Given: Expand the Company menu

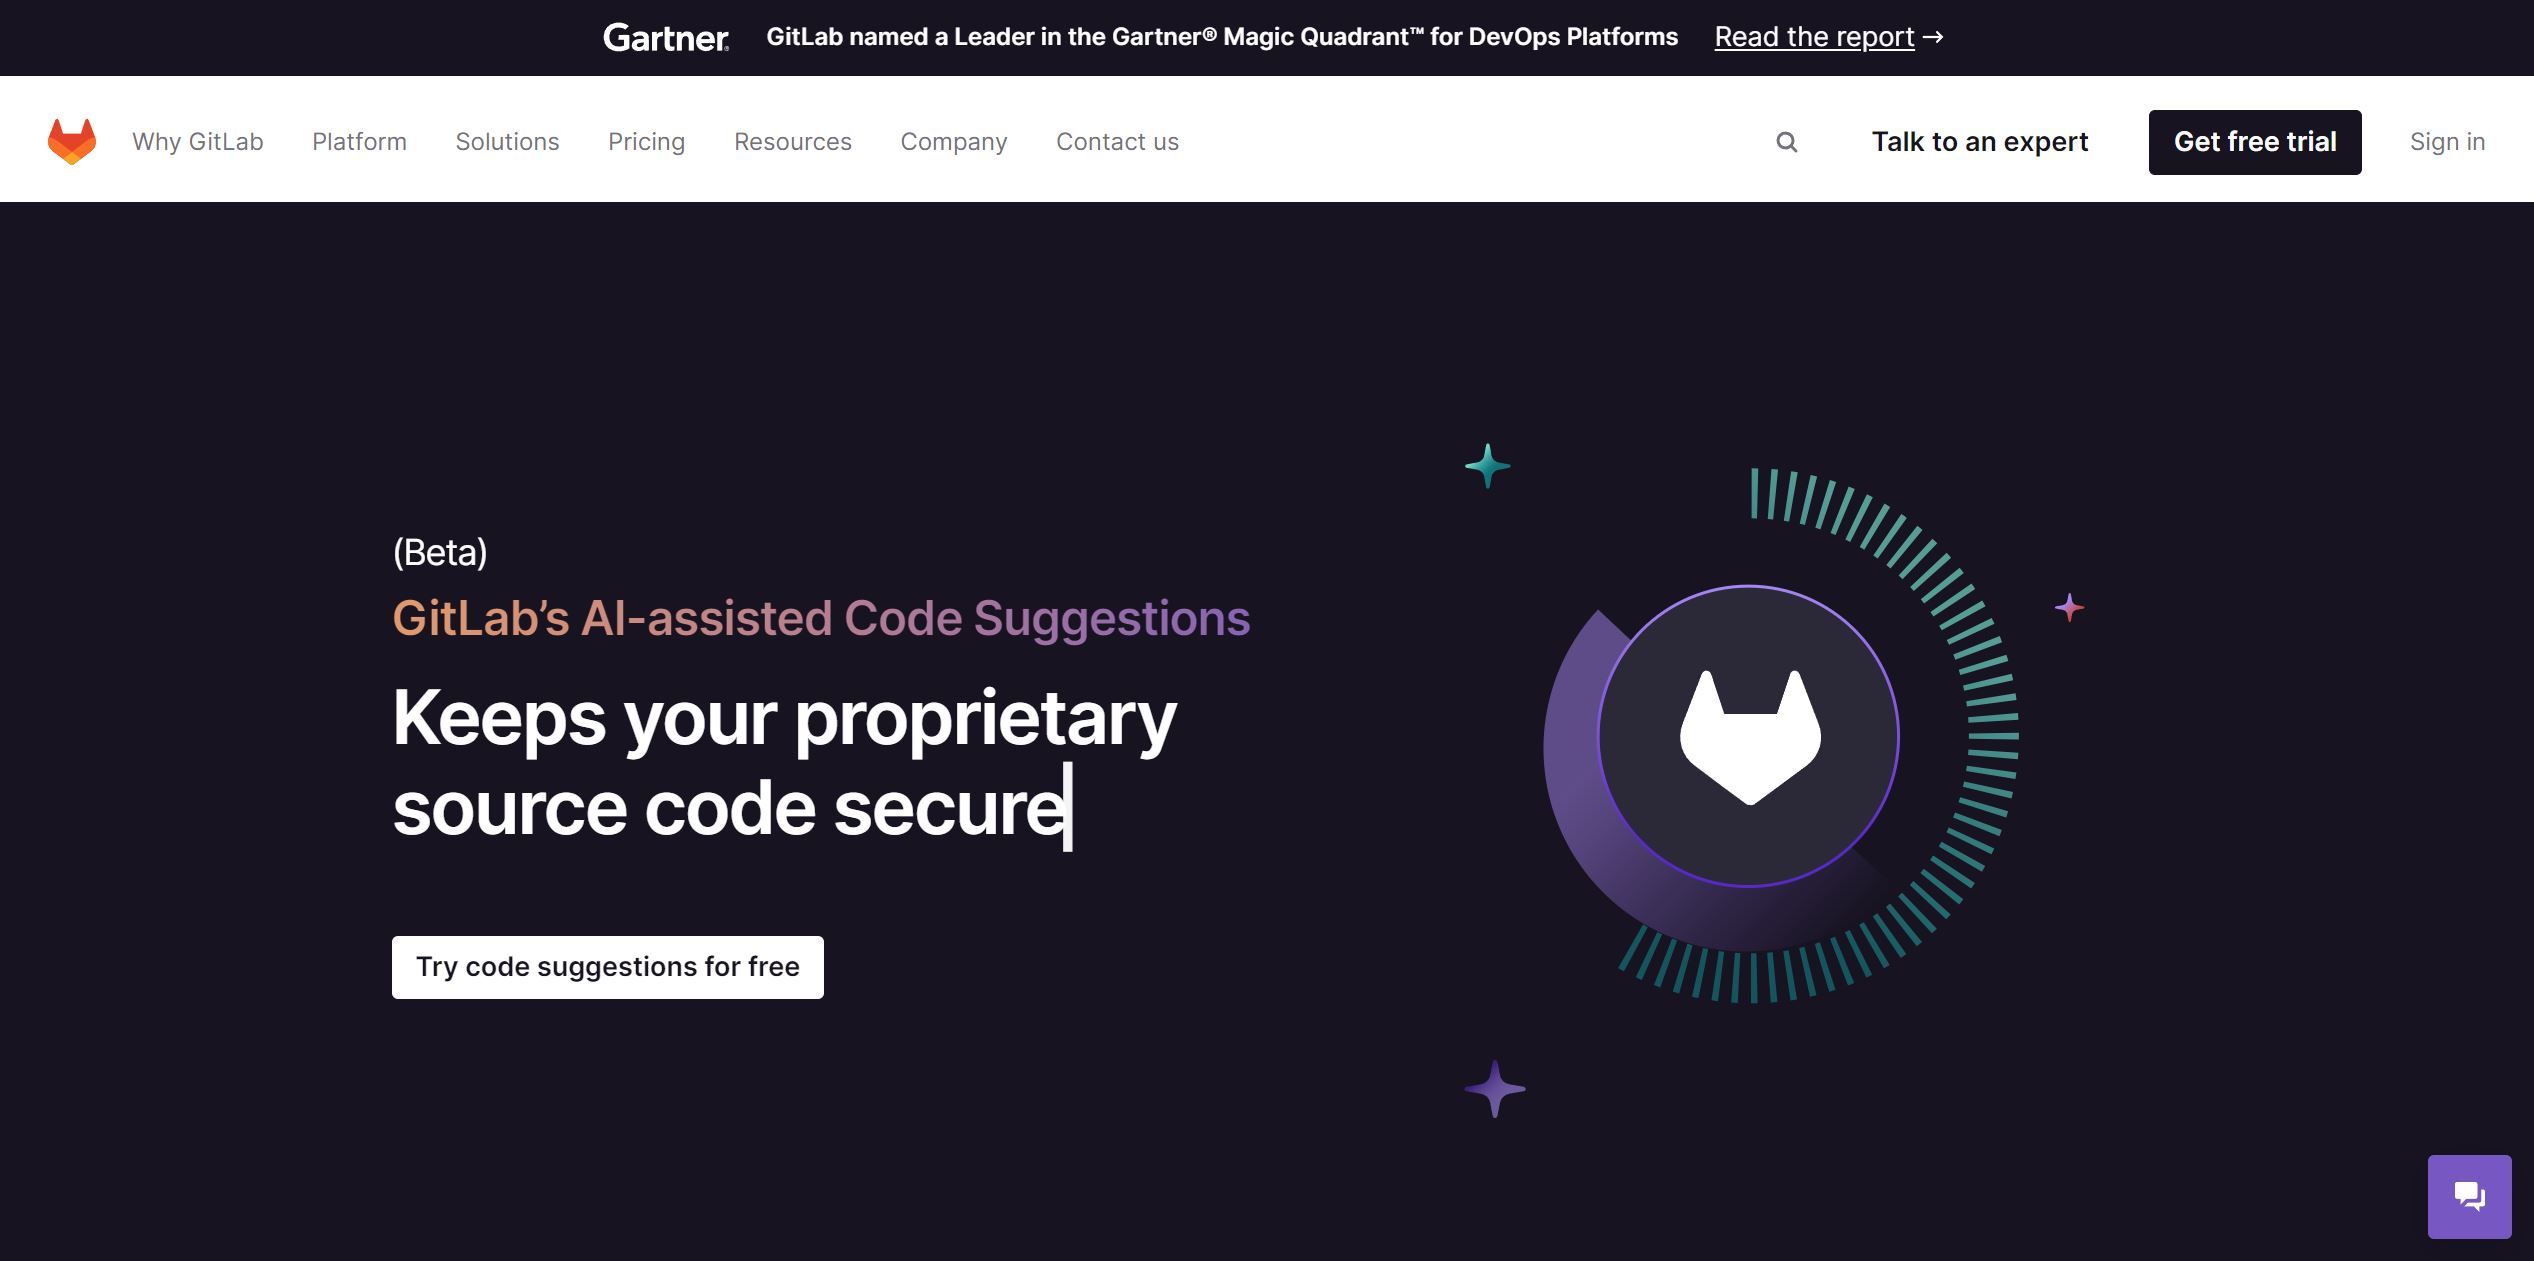Looking at the screenshot, I should tap(953, 141).
